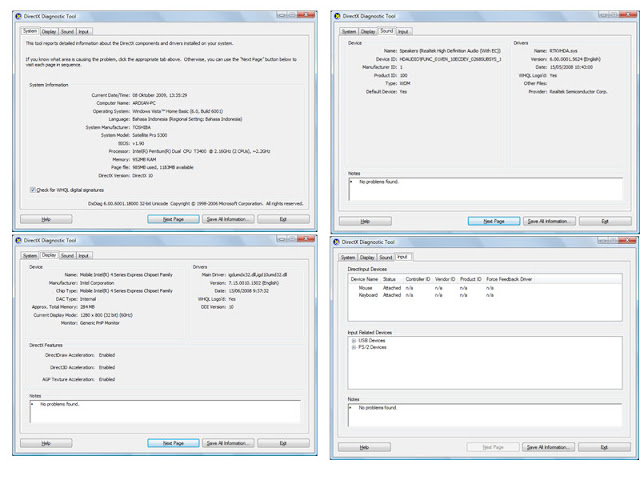
Task: Choose Save All Information in the Sound-page window
Action: [x=549, y=221]
